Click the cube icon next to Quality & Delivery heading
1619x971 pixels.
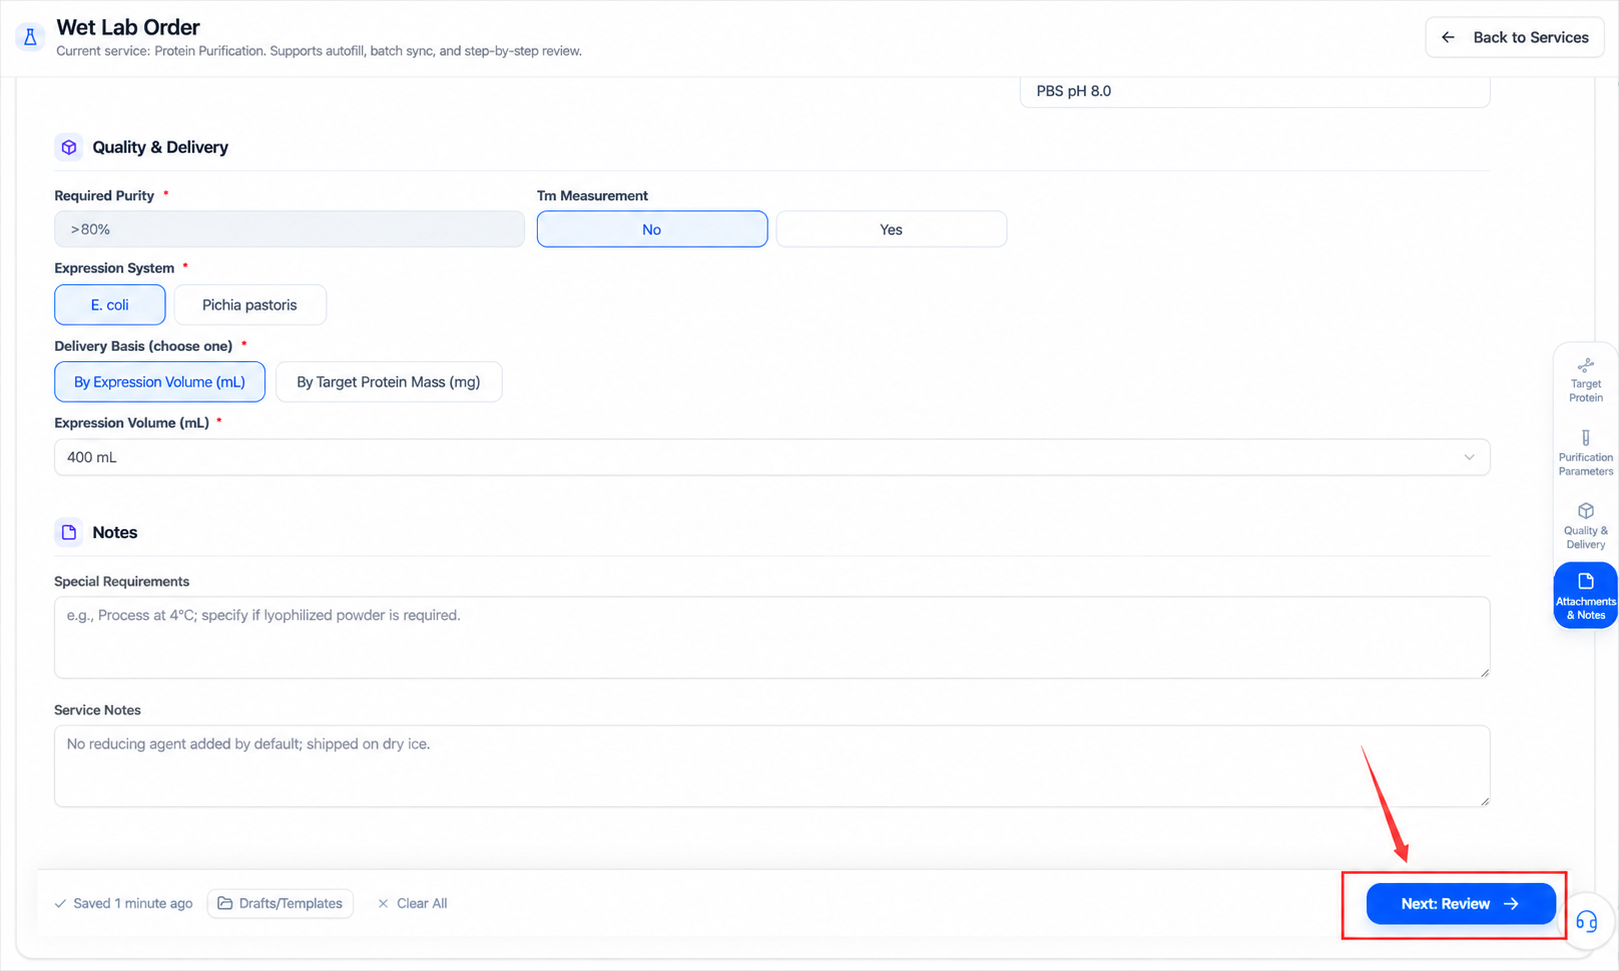click(x=69, y=147)
